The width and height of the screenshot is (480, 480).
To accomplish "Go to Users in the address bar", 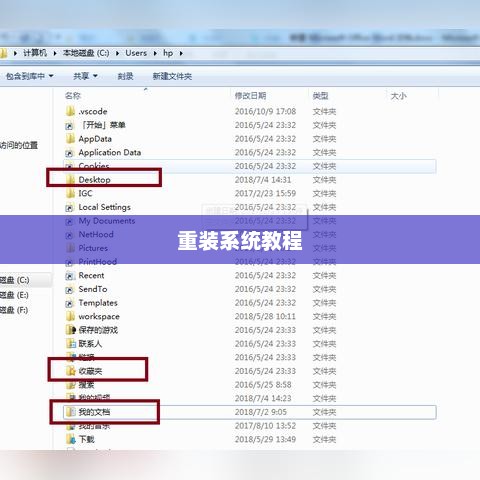I will (136, 53).
